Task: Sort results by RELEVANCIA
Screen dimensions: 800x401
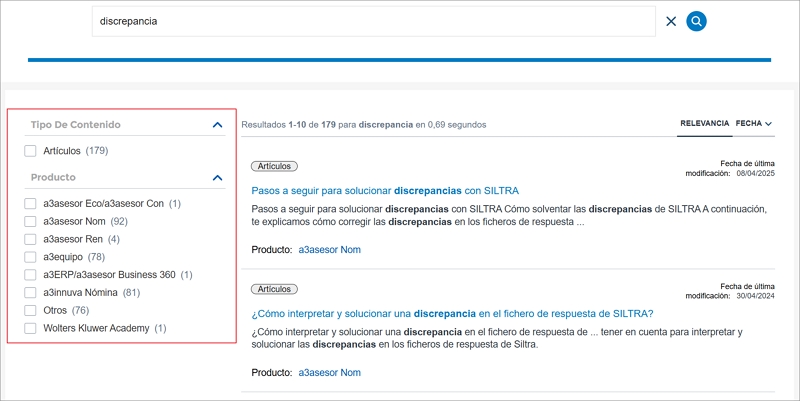Action: pos(704,123)
